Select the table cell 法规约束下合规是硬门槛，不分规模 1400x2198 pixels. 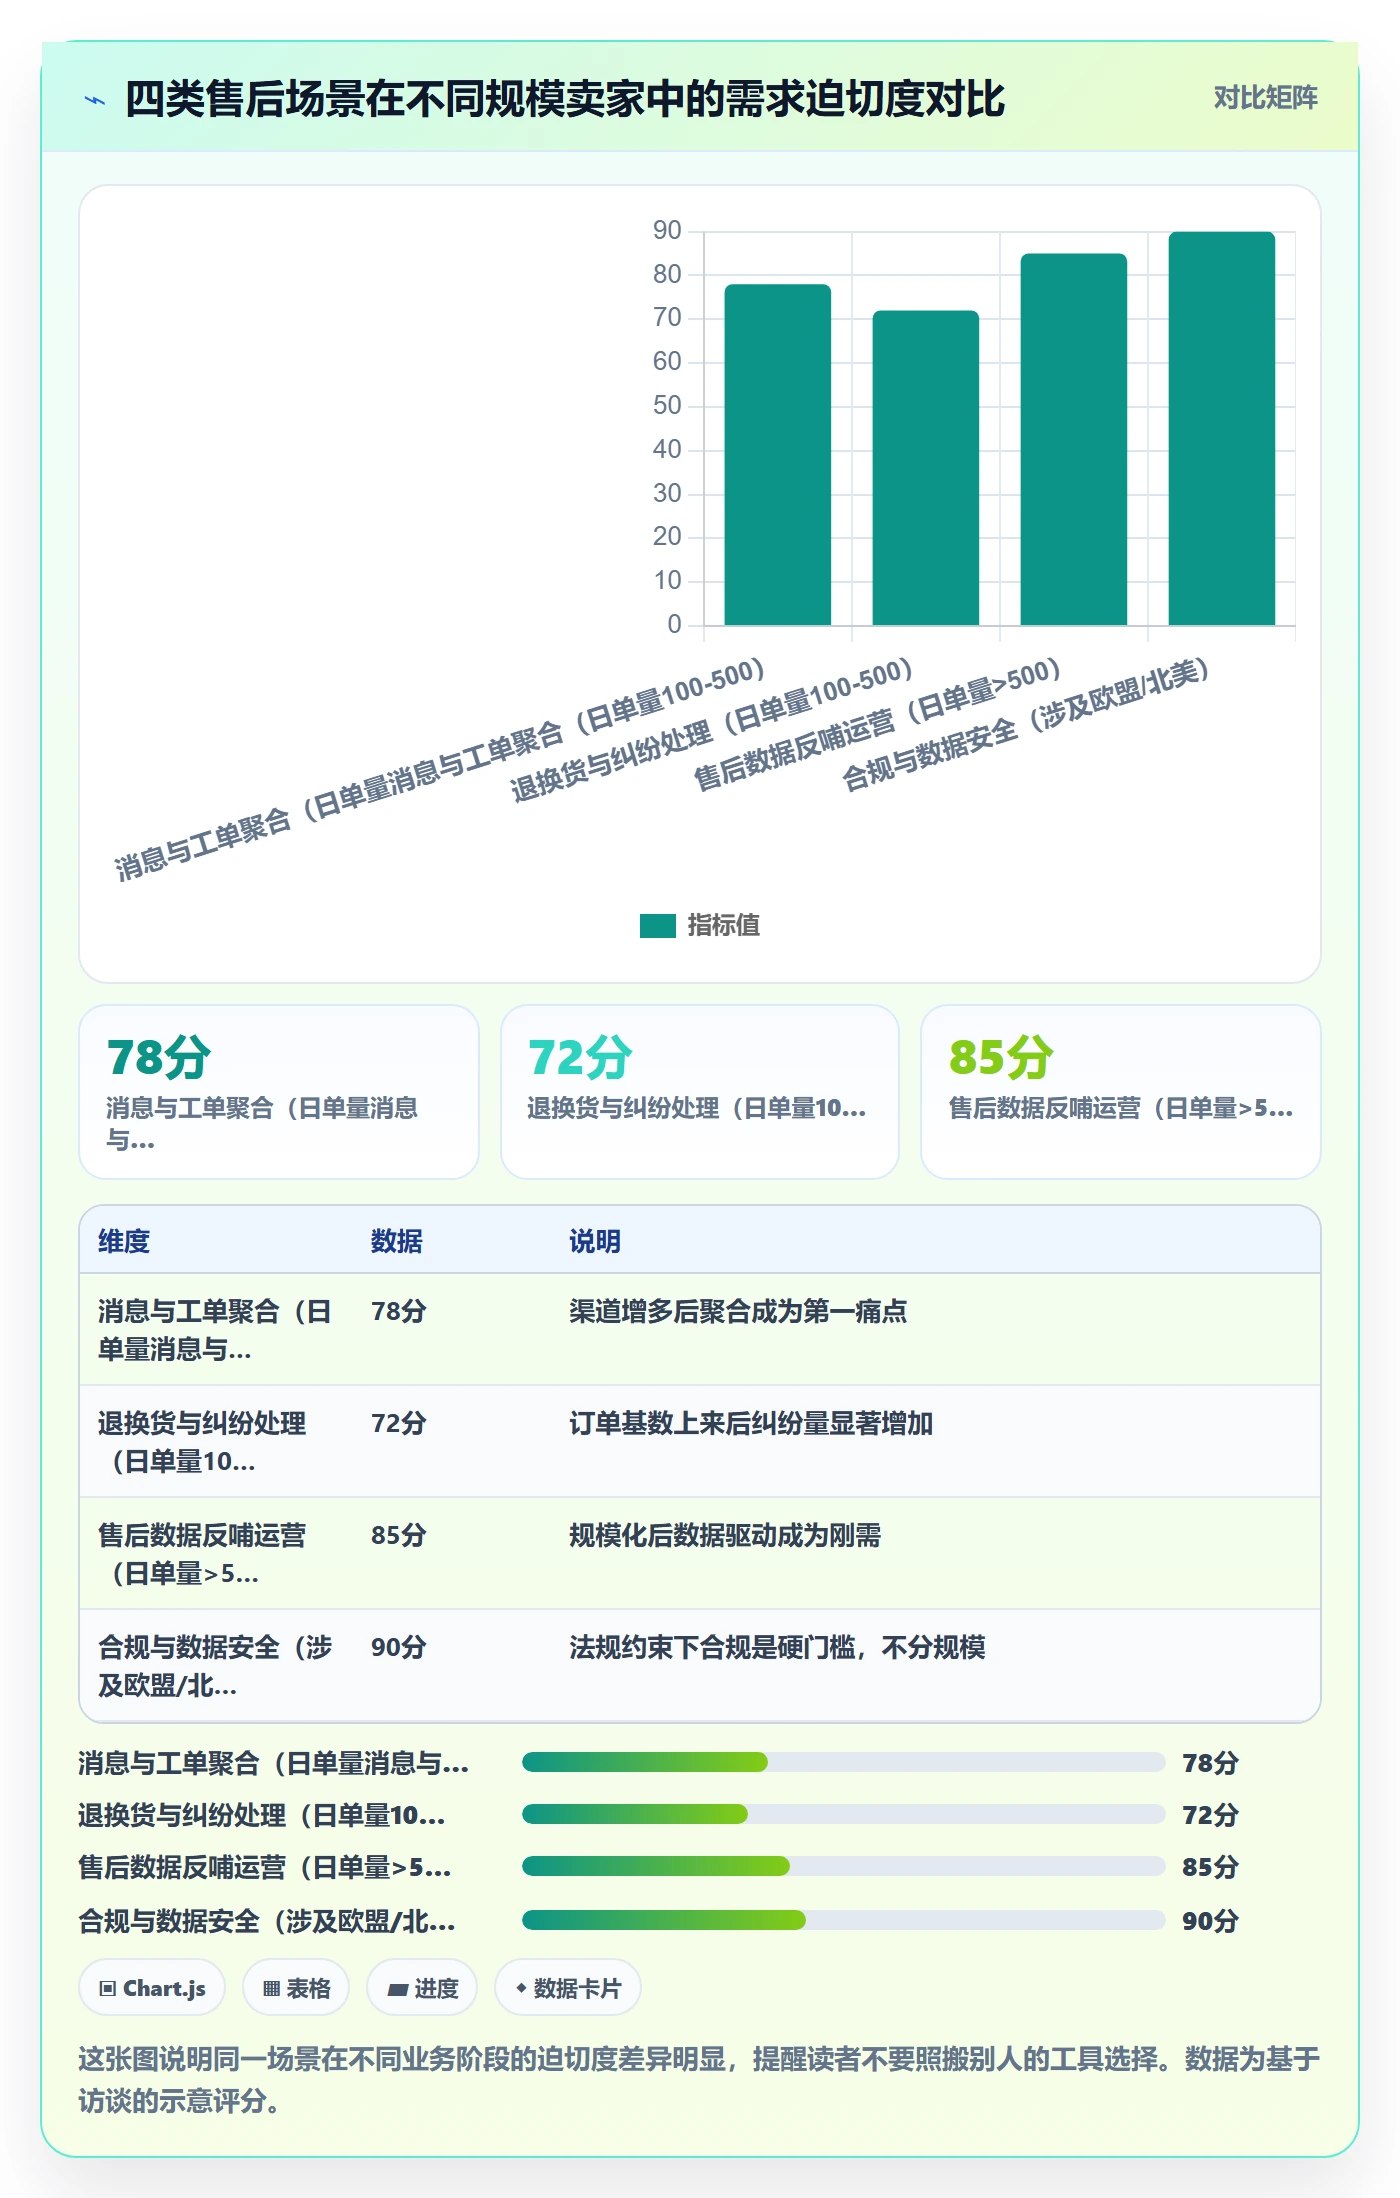777,1647
